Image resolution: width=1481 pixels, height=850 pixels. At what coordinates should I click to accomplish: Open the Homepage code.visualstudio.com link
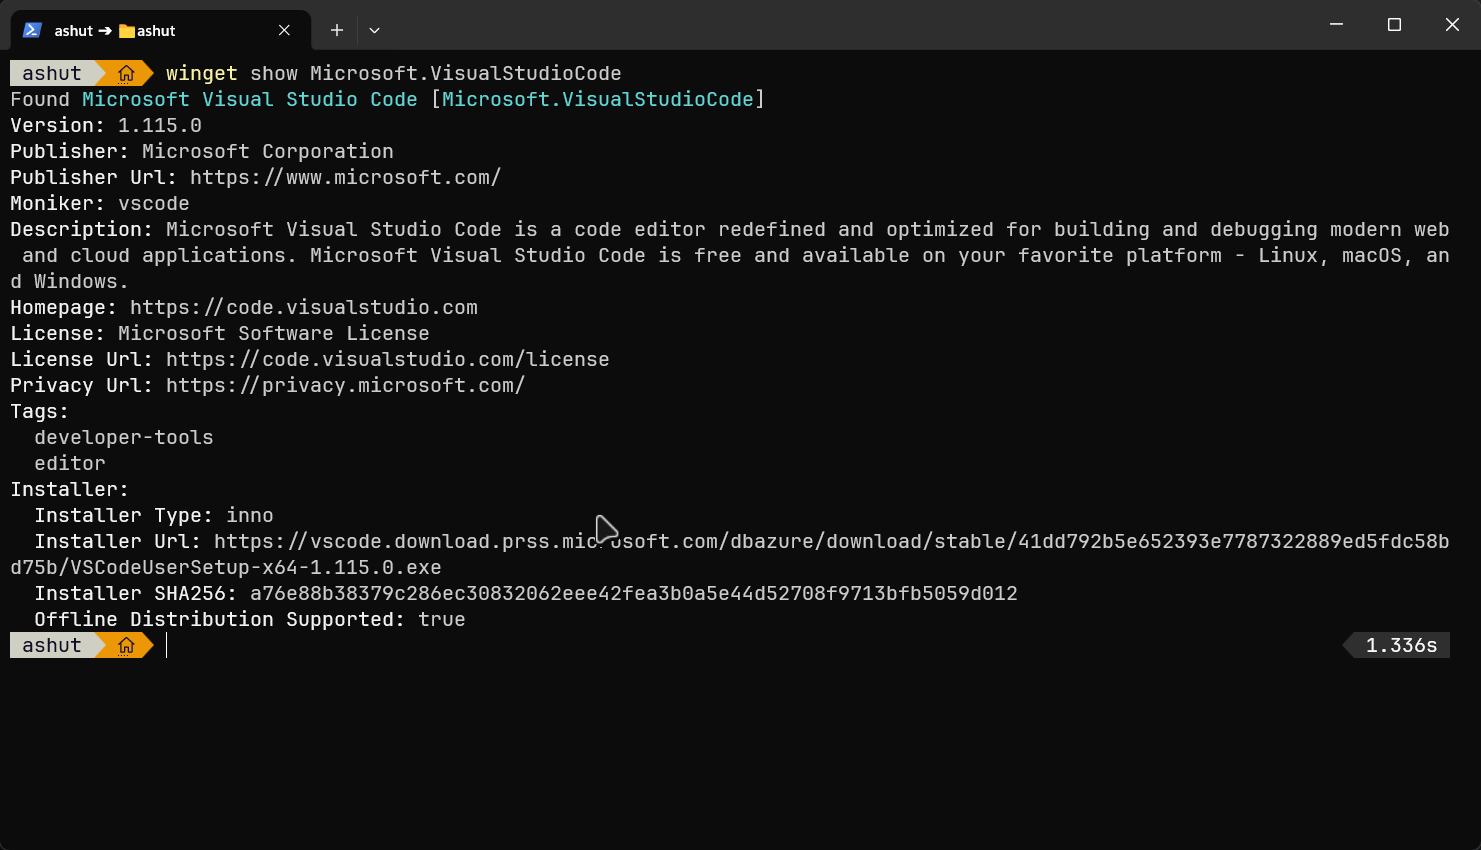click(x=303, y=307)
